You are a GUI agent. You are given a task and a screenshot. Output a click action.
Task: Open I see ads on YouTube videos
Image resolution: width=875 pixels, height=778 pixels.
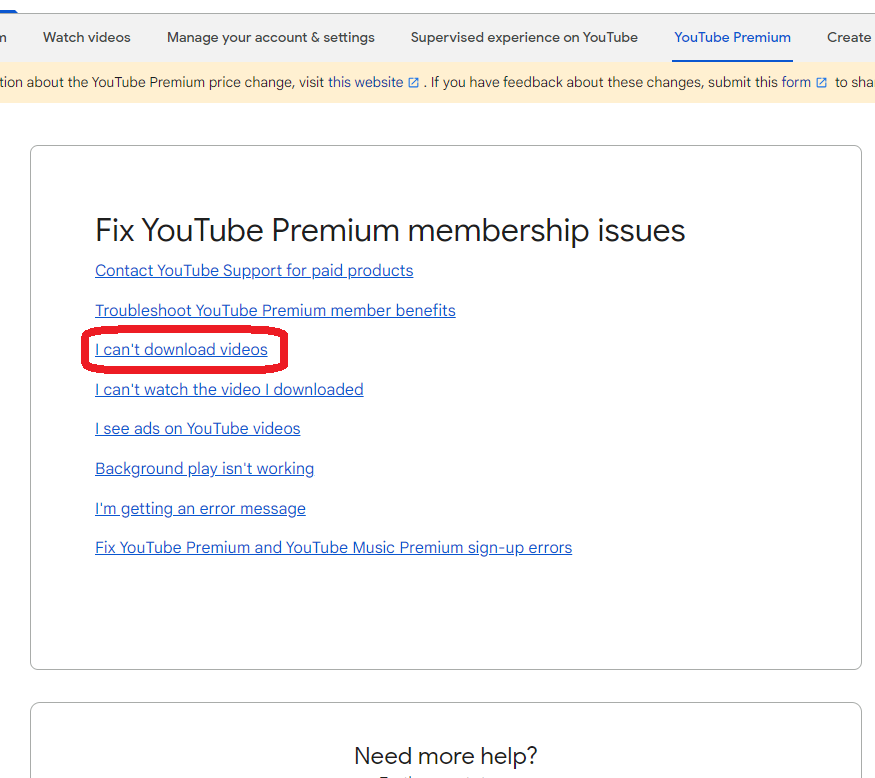click(198, 429)
